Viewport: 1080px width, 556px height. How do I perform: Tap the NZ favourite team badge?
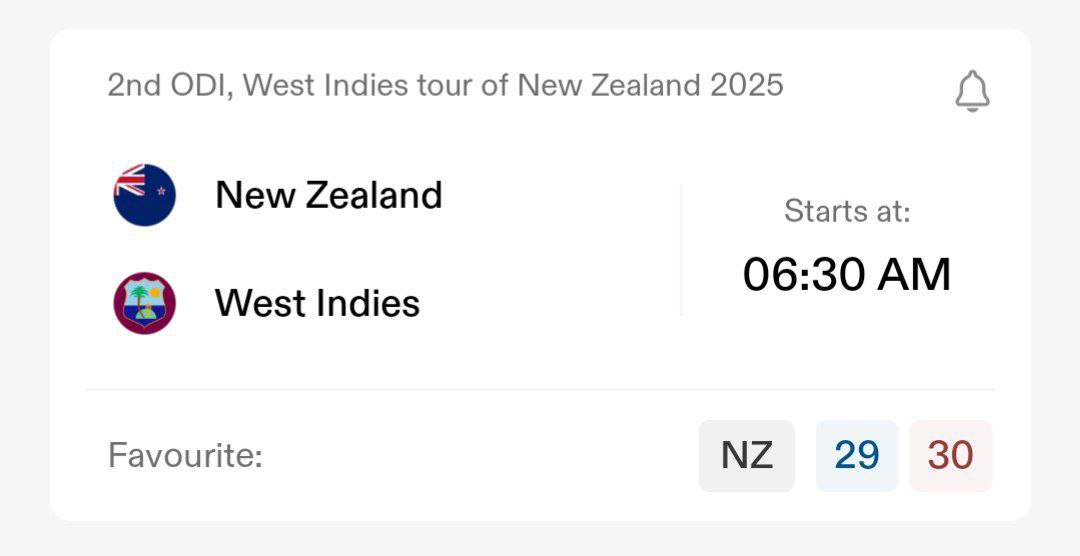746,456
